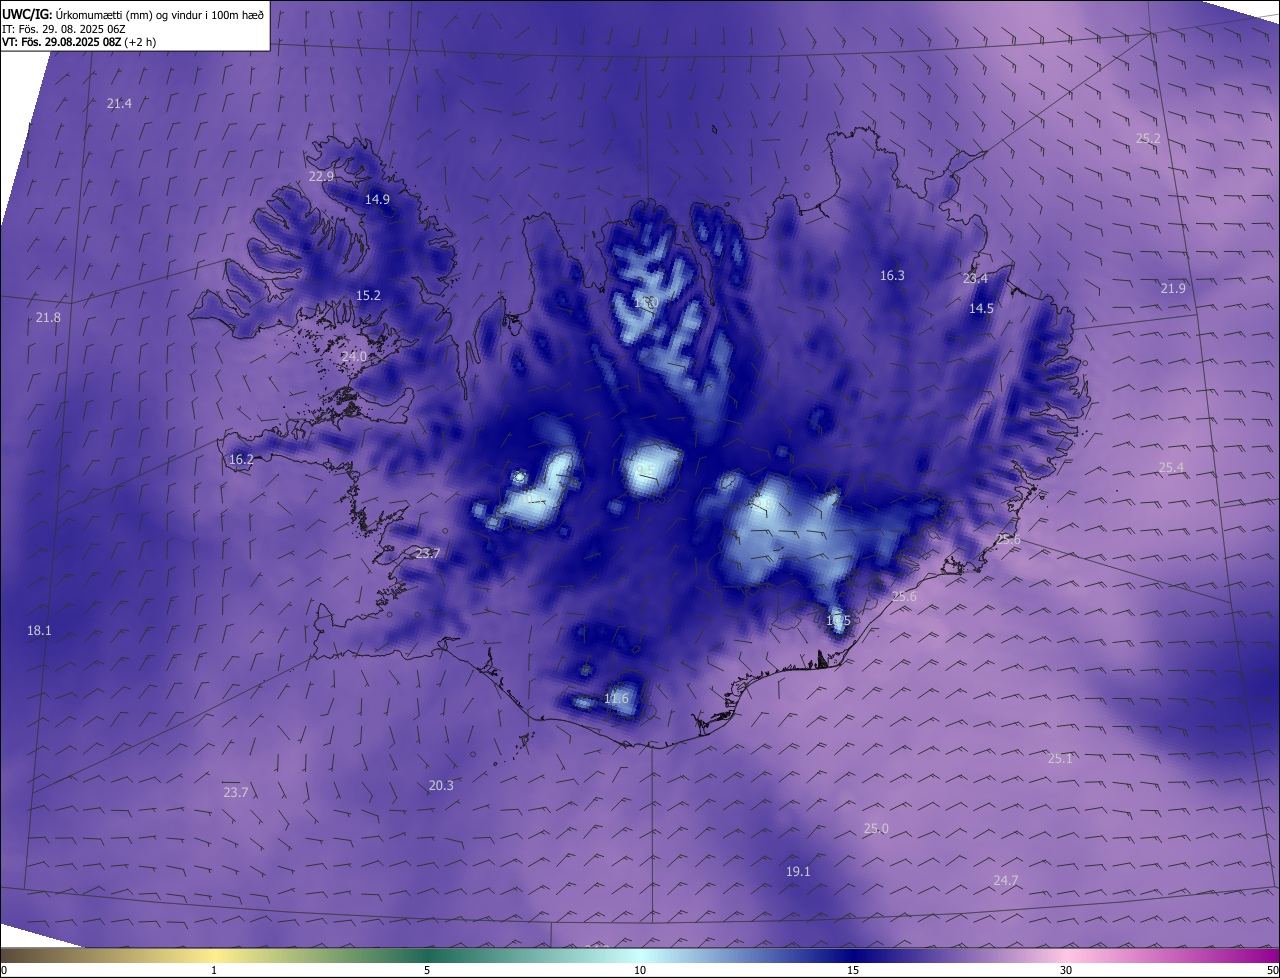Click the colorbar tick label 50
Viewport: 1280px width, 978px height.
(x=1272, y=970)
